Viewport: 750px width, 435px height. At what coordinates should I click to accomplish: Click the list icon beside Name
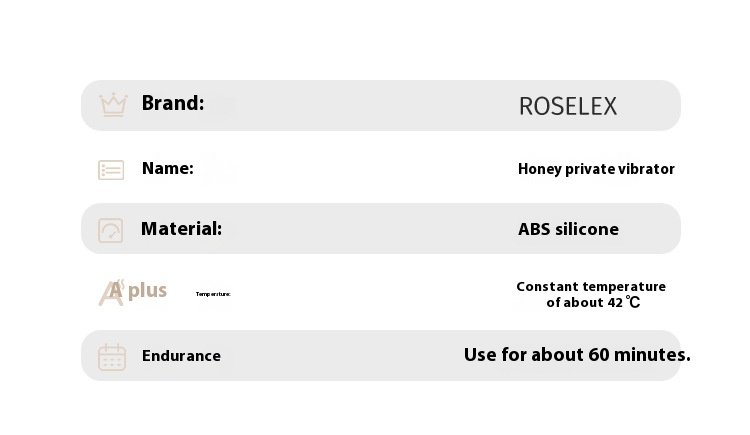click(x=111, y=170)
